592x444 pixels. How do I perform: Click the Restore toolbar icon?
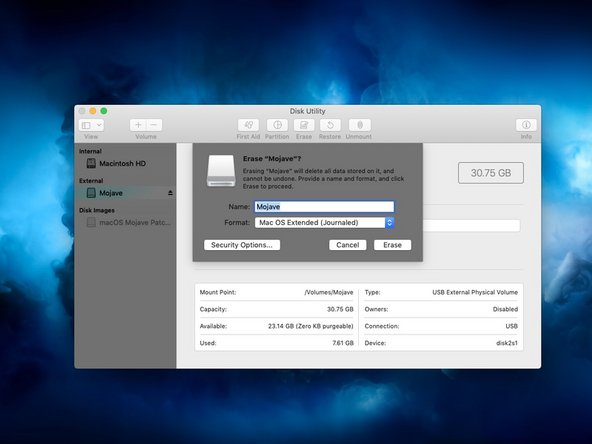[330, 125]
